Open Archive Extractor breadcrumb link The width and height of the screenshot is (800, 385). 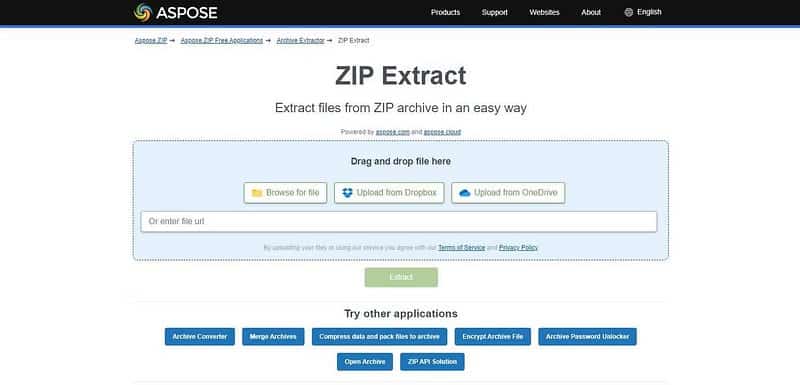click(x=301, y=40)
